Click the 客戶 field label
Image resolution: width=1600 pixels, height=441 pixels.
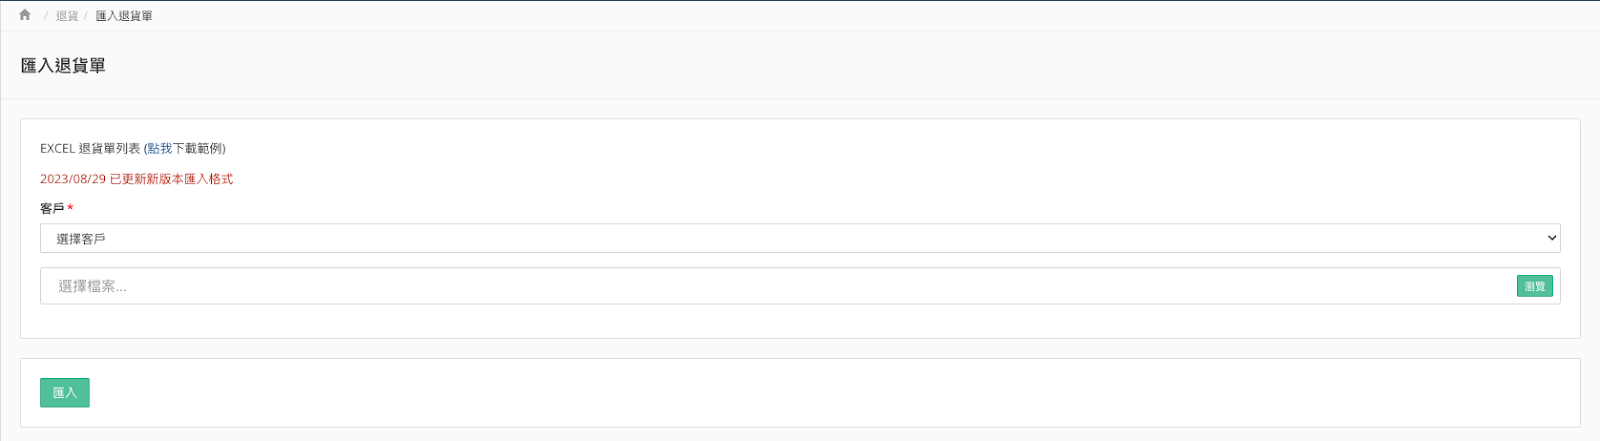(x=52, y=208)
